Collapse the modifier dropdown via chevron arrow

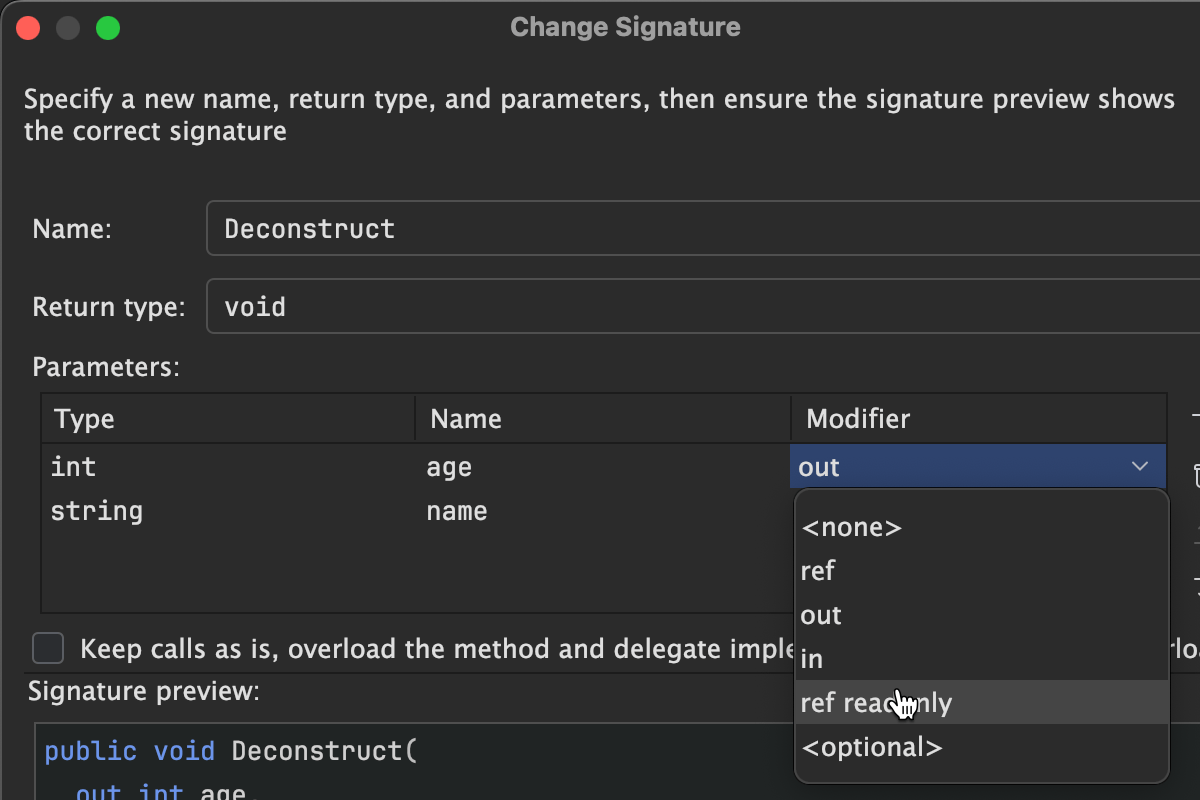point(1139,467)
